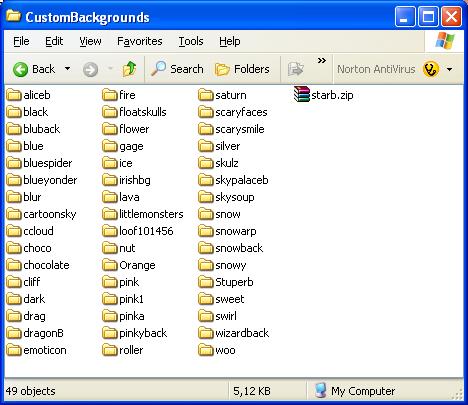
Task: Click the green Back arrow icon
Action: (20, 70)
